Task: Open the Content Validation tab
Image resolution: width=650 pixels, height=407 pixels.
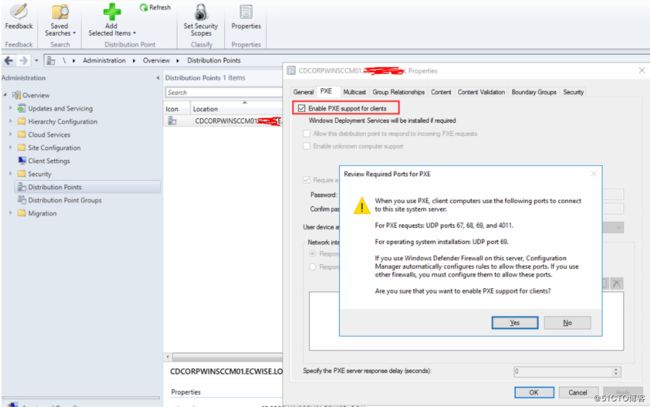Action: click(x=481, y=92)
